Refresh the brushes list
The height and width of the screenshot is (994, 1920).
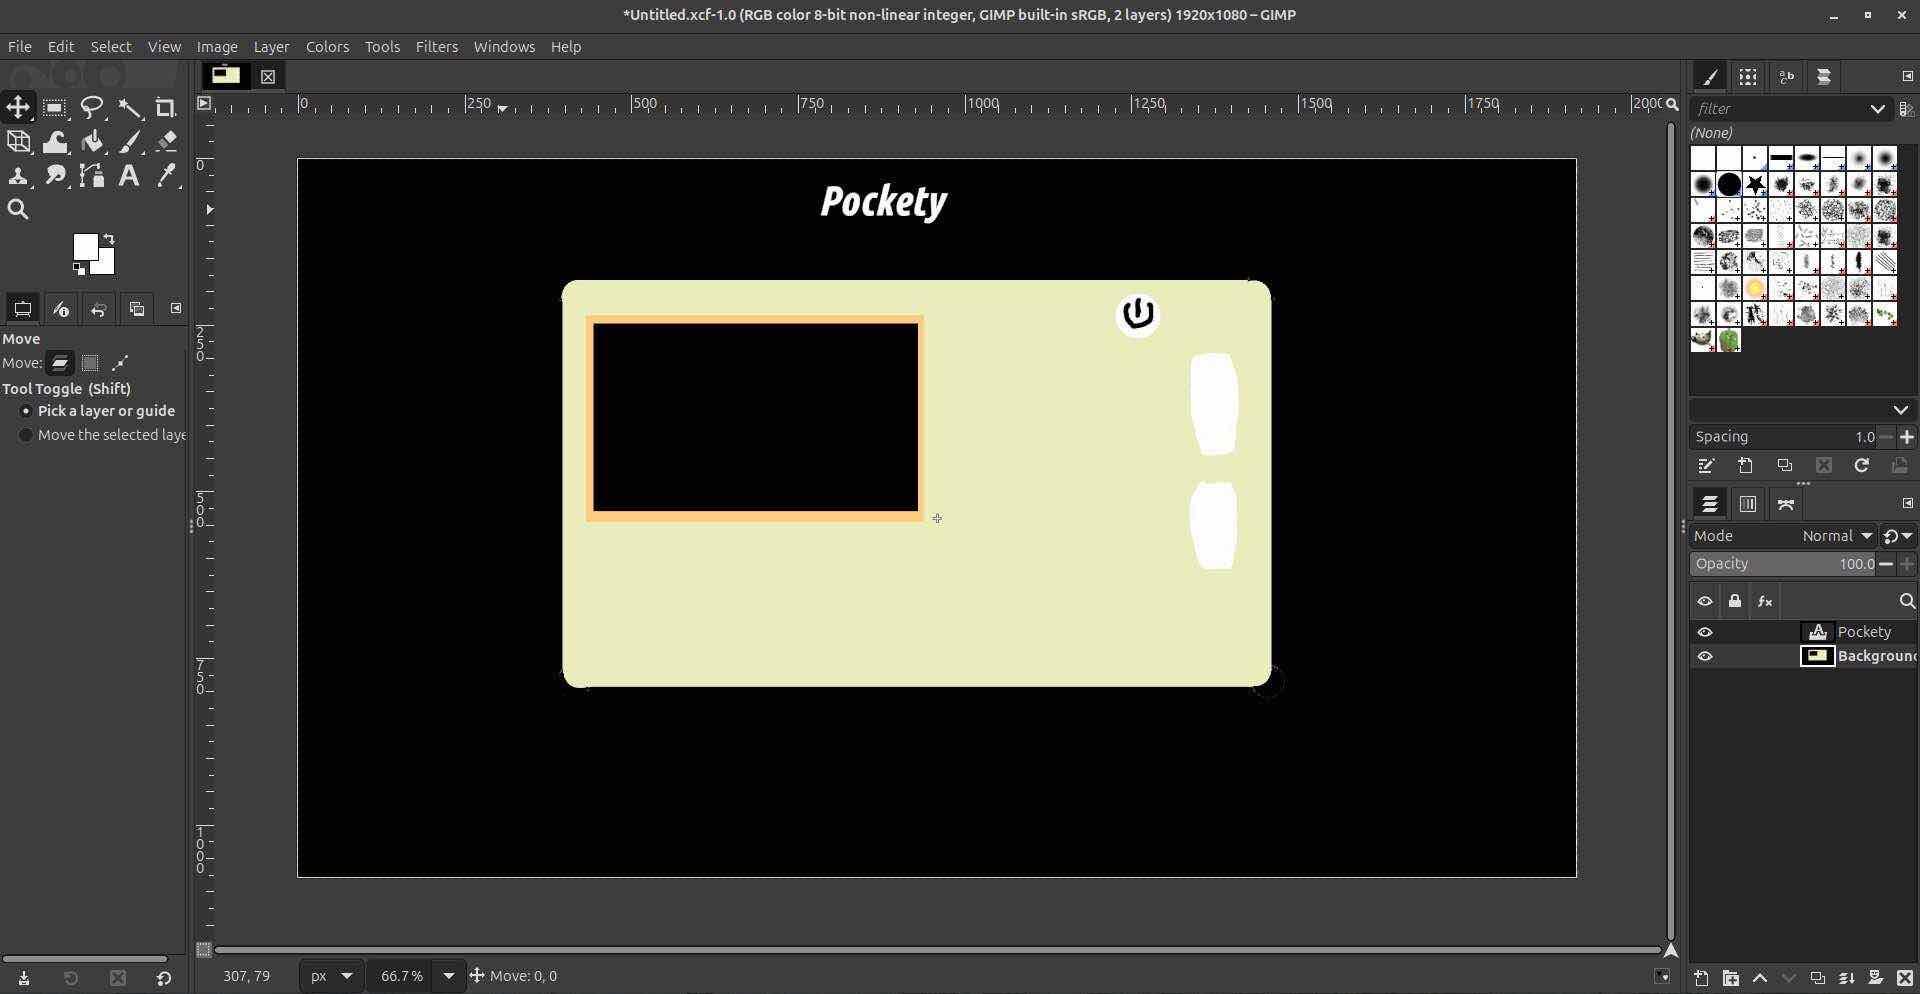(1861, 466)
